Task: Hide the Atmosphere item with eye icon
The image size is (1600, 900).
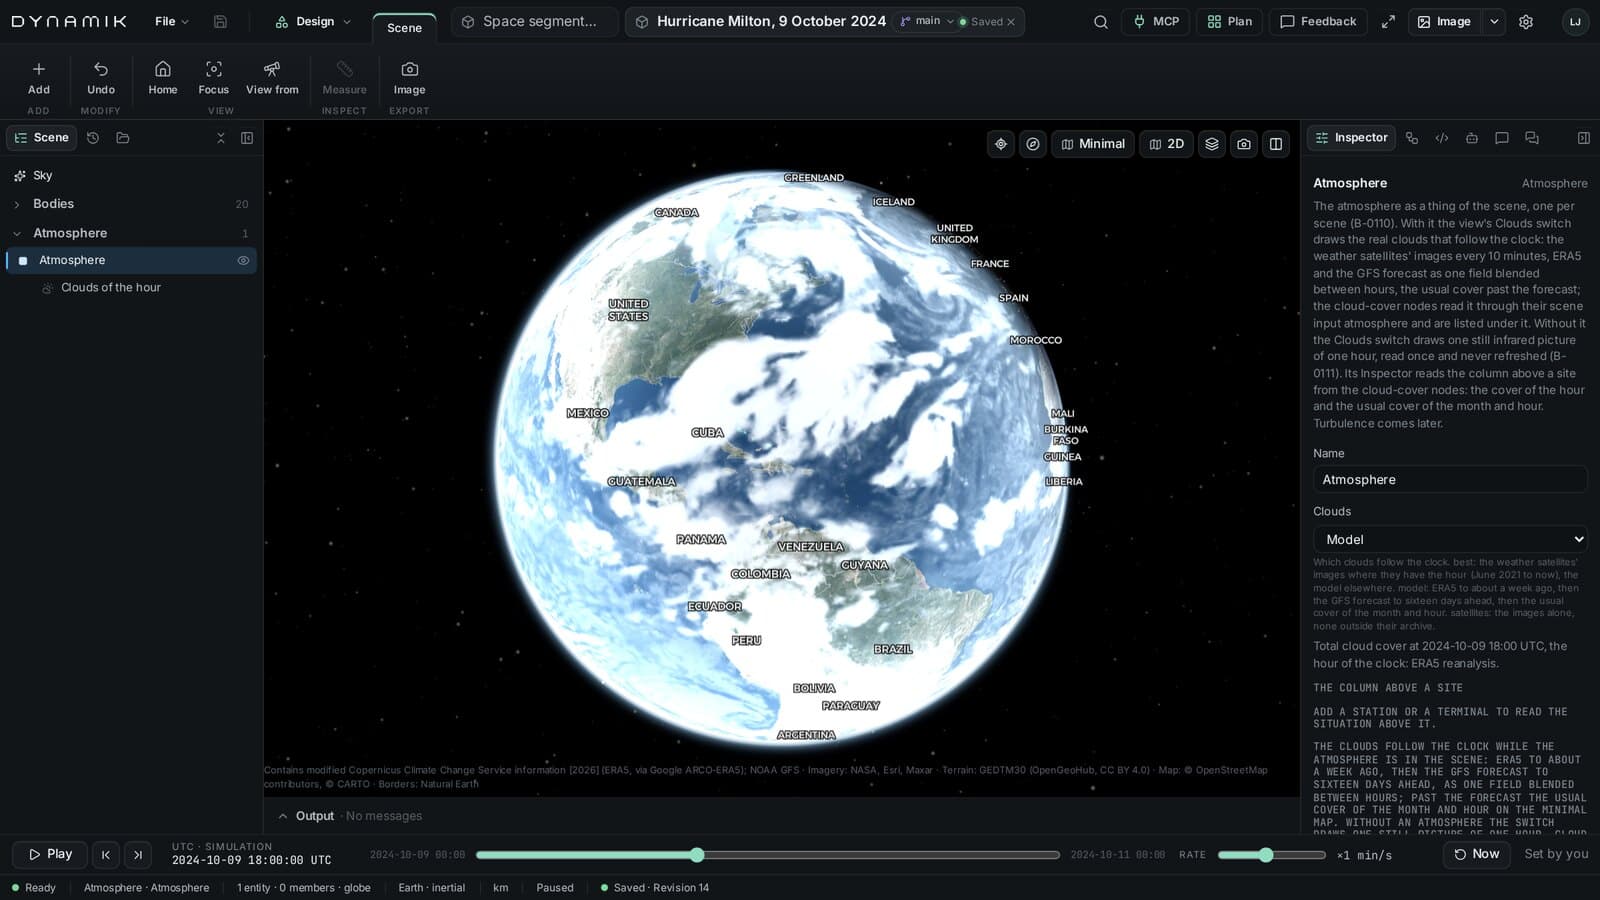Action: click(x=243, y=260)
